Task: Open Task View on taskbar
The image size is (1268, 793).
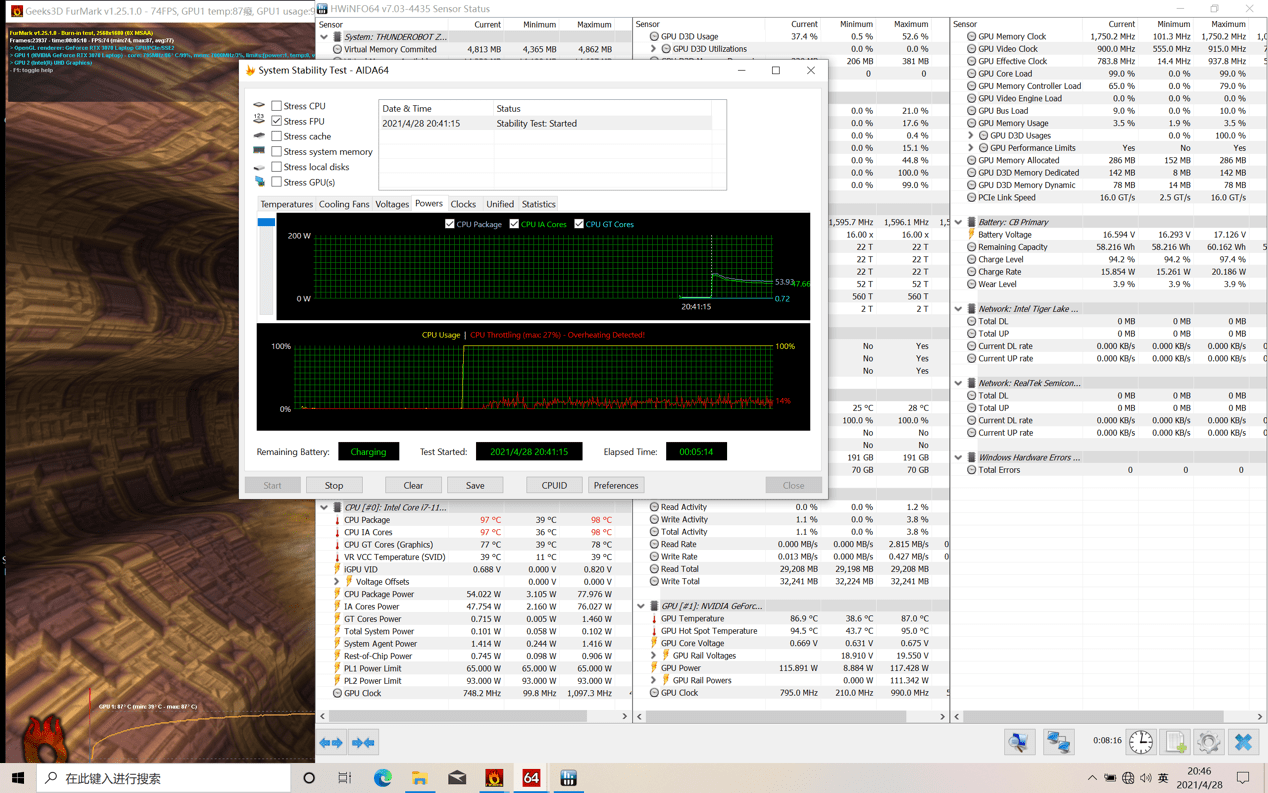Action: [x=345, y=778]
